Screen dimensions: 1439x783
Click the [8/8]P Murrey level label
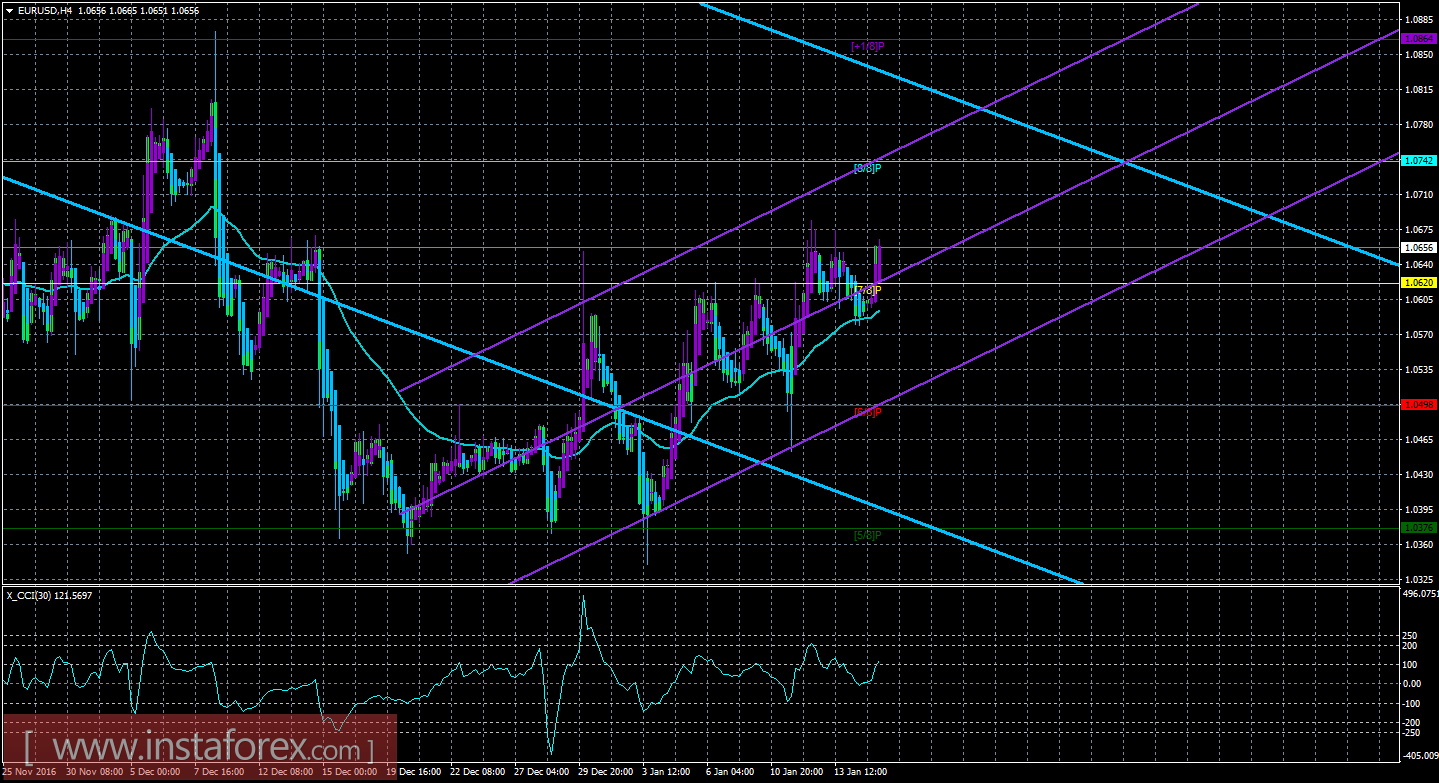(867, 168)
